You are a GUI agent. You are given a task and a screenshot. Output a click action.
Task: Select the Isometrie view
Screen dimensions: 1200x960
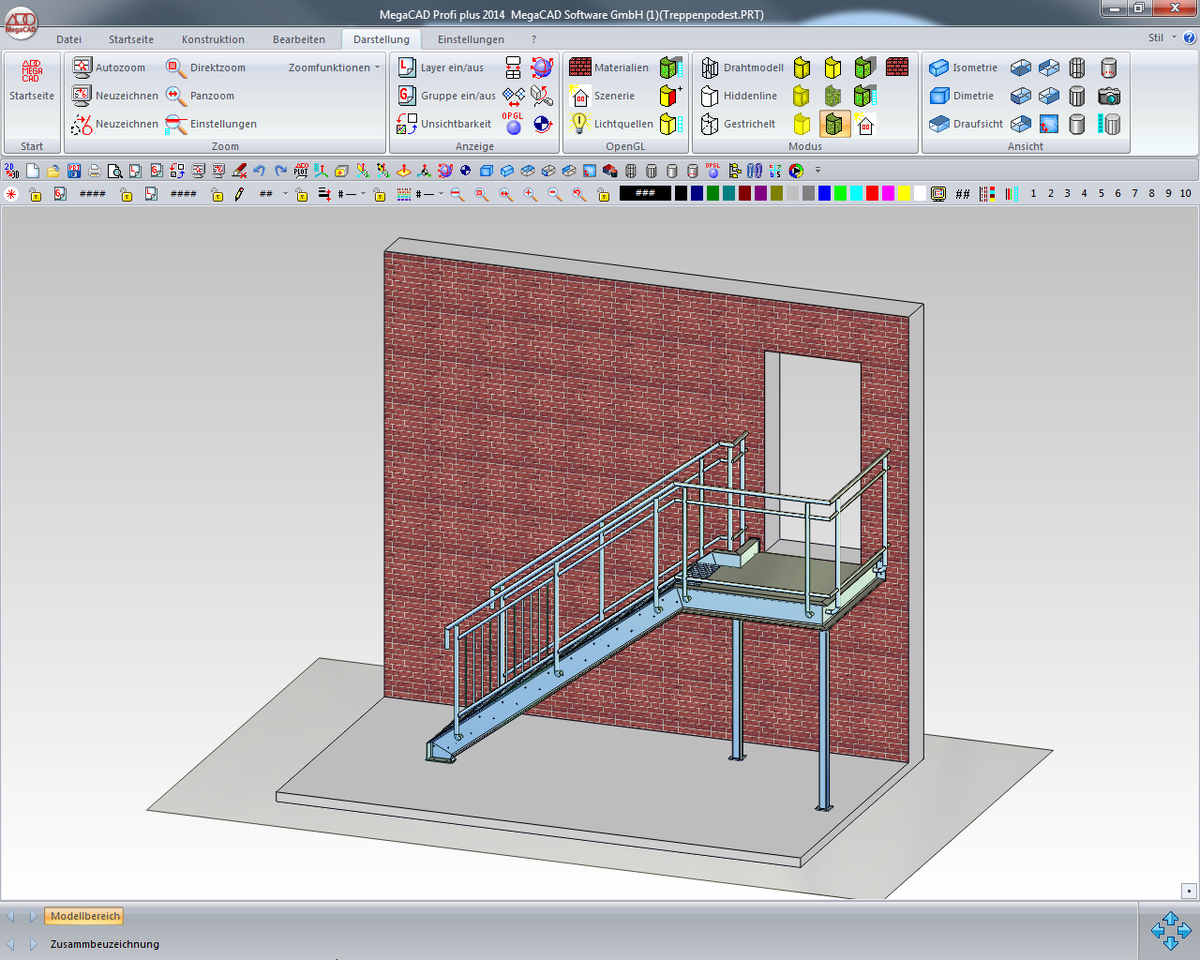(939, 68)
